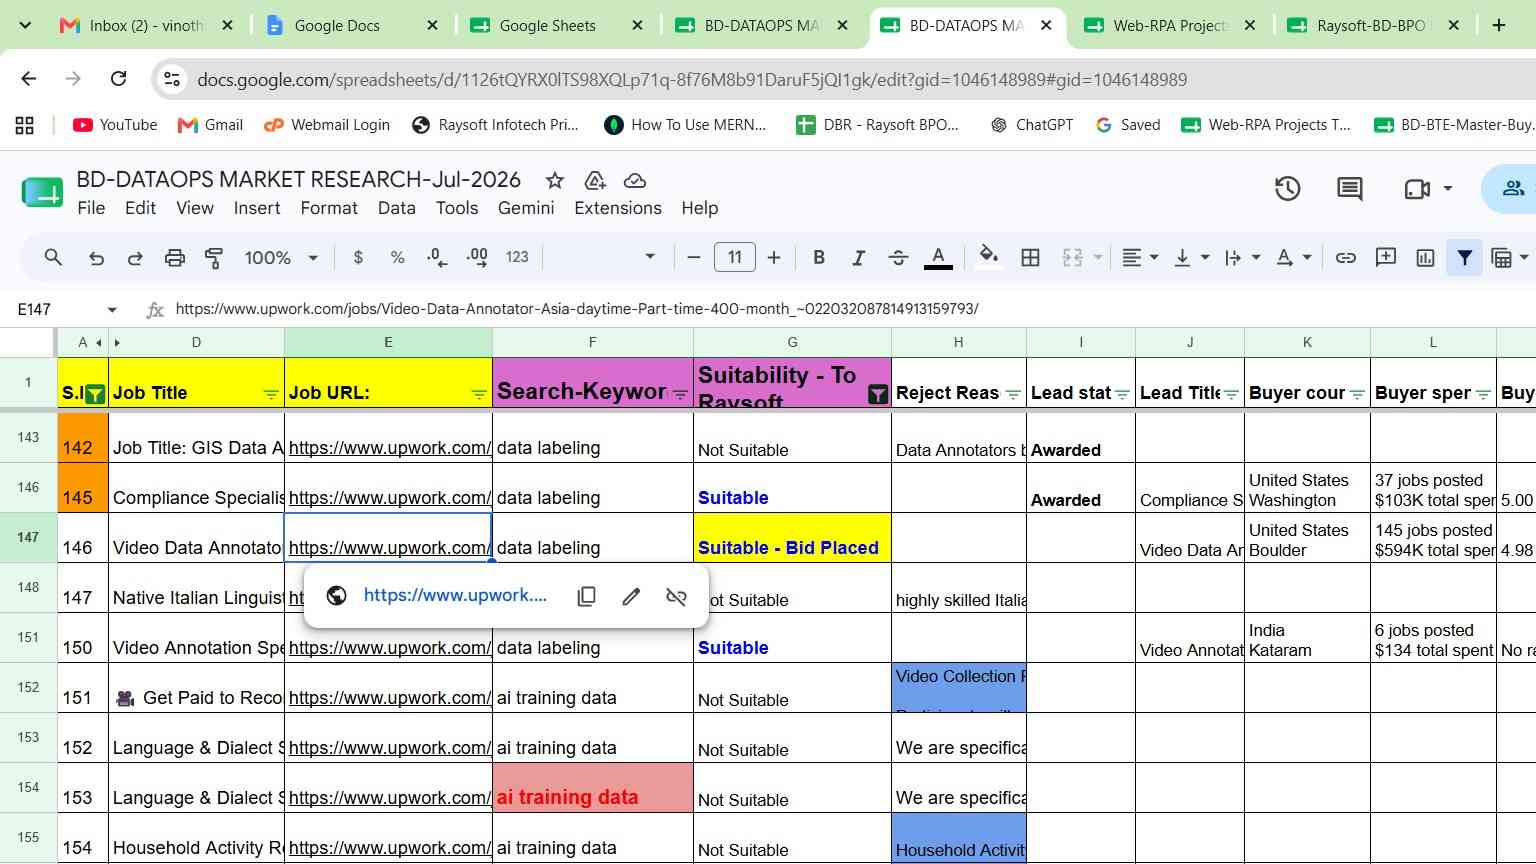The image size is (1536, 864).
Task: Toggle the active filter funnel button
Action: (x=1464, y=258)
